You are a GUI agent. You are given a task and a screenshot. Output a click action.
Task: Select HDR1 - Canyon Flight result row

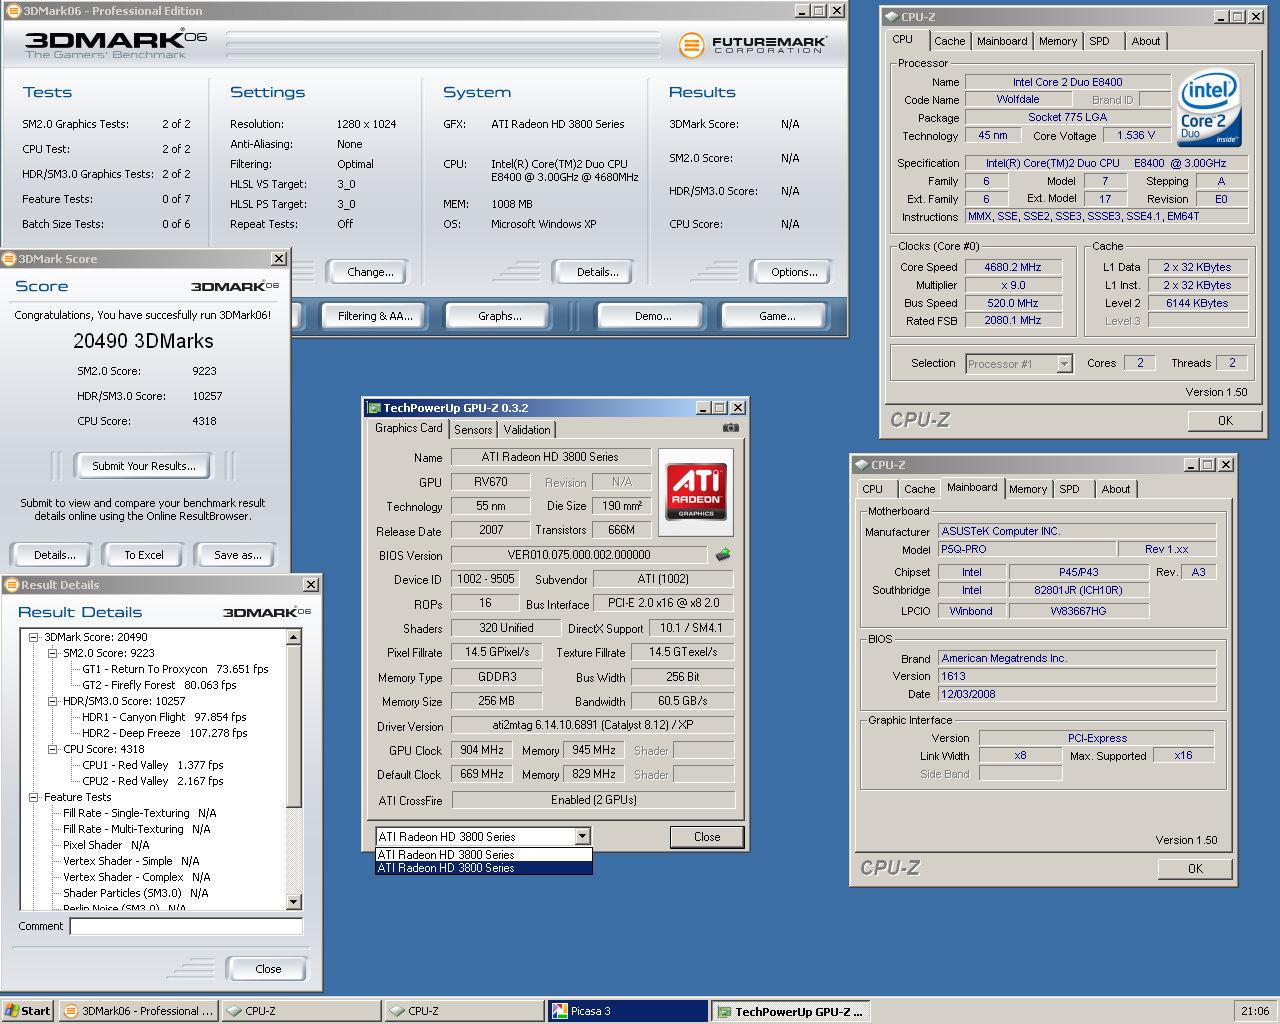(164, 717)
